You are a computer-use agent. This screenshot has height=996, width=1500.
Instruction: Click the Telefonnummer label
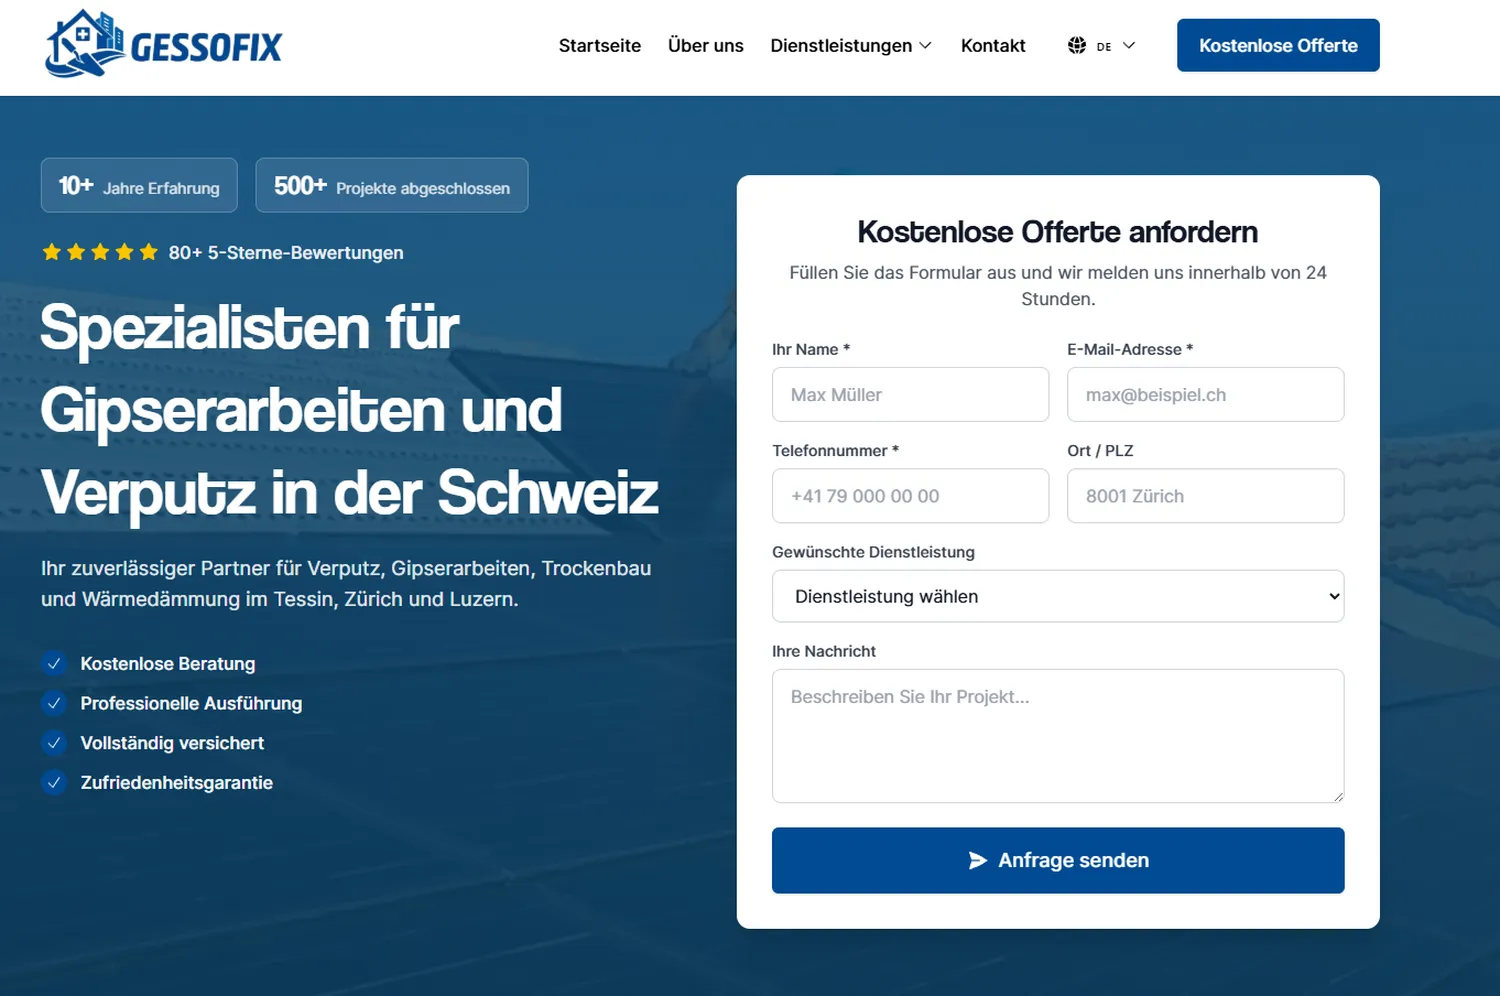pyautogui.click(x=835, y=451)
